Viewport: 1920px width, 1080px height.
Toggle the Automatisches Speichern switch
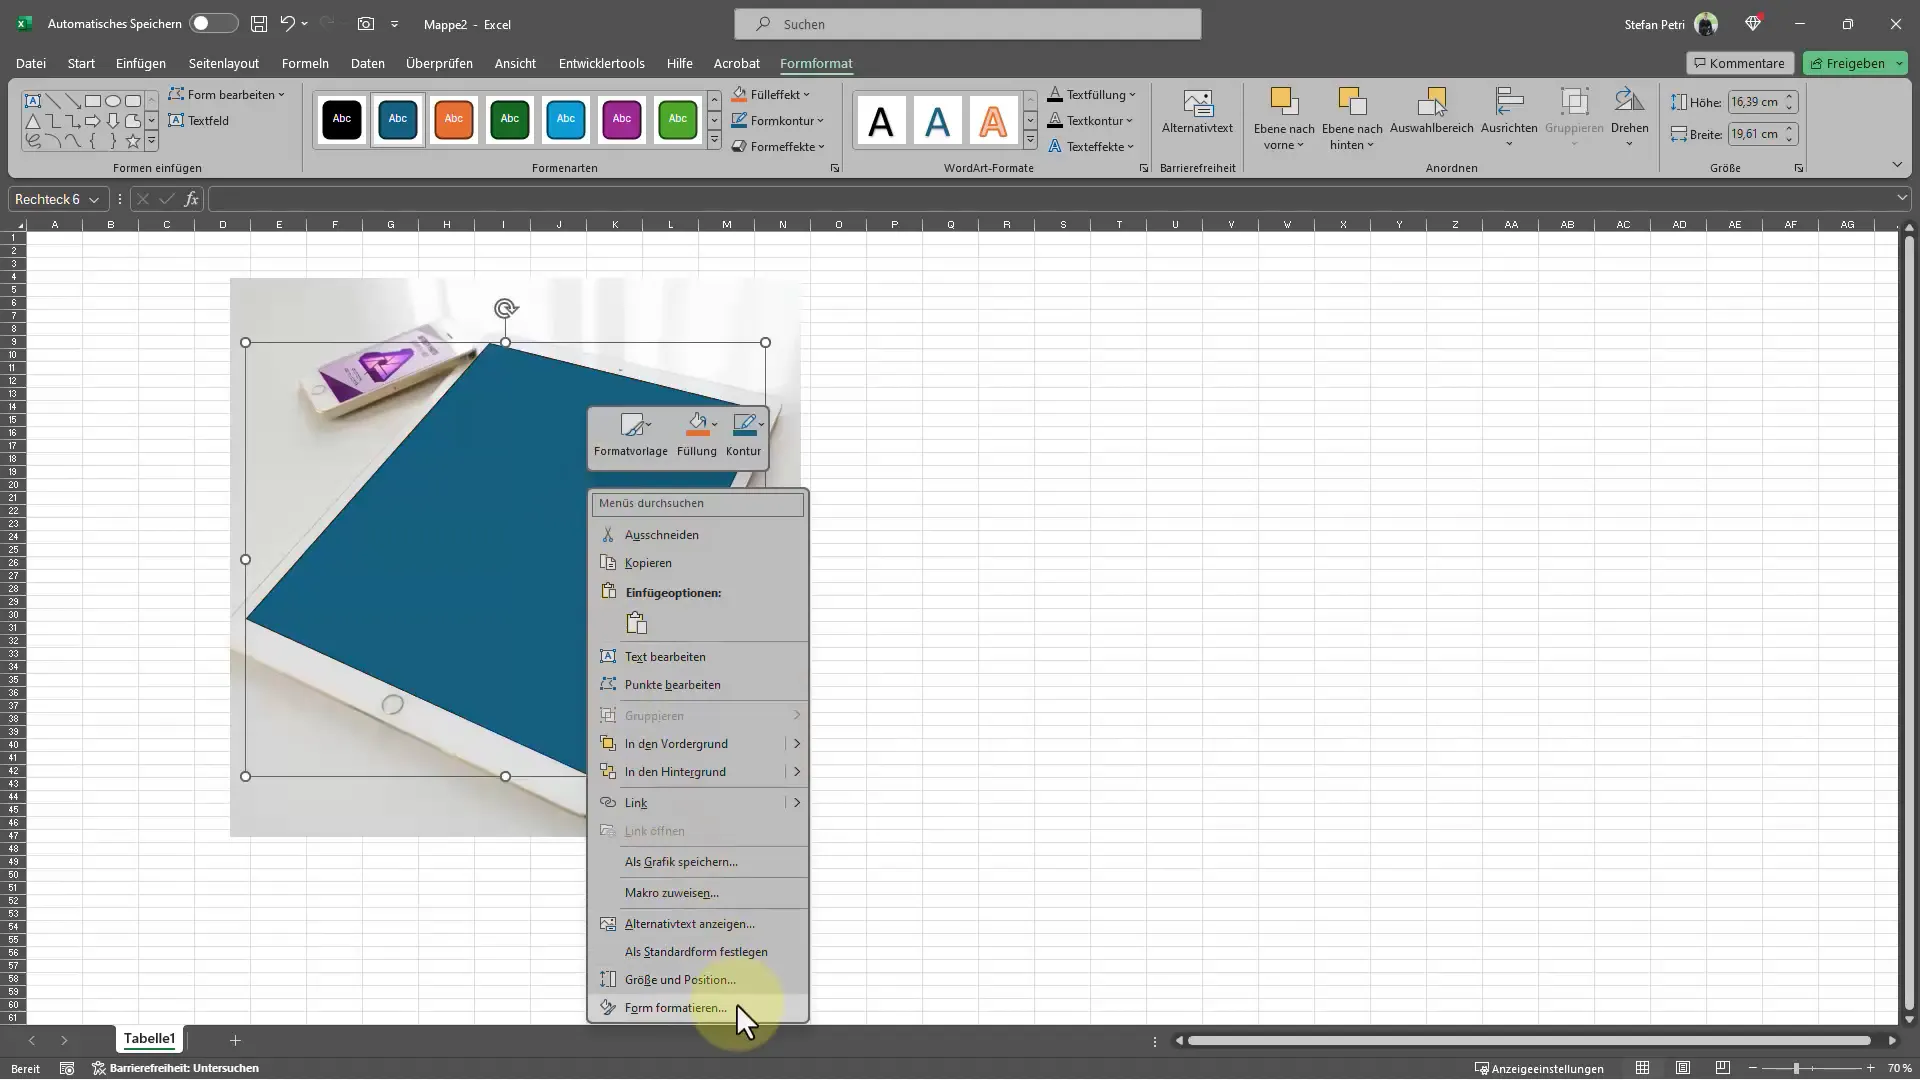(214, 23)
